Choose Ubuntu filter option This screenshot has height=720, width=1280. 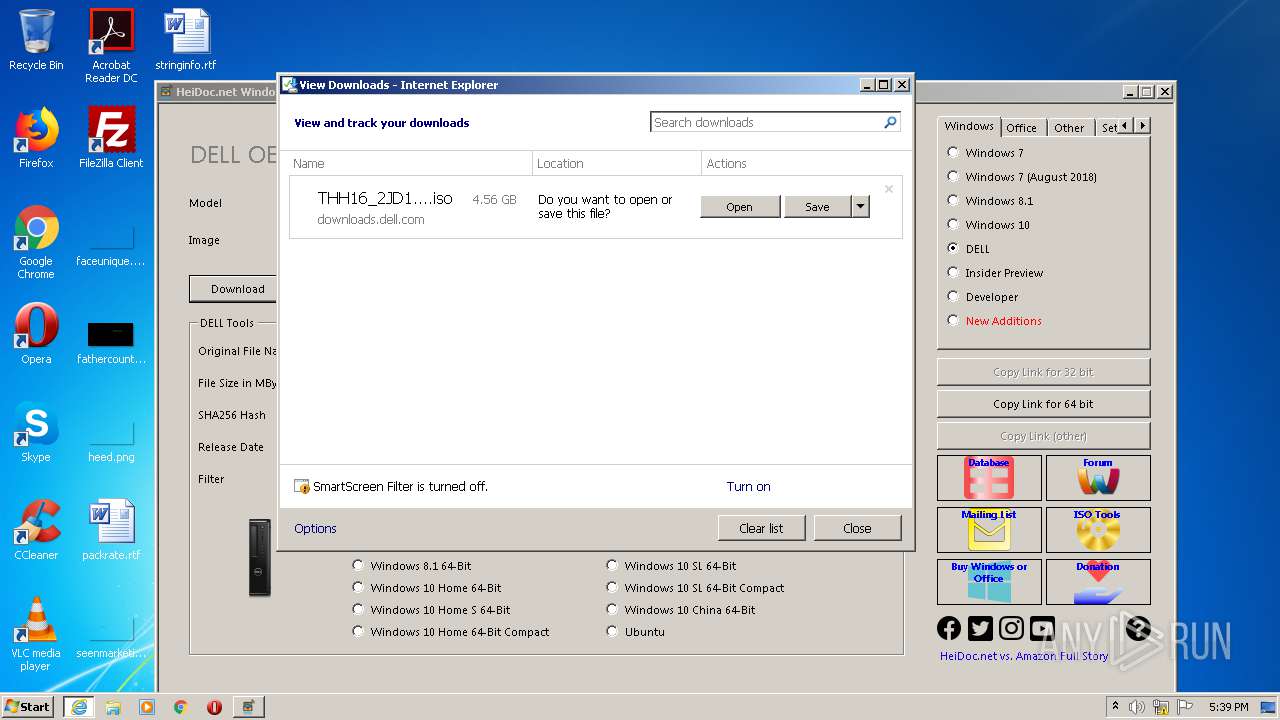pyautogui.click(x=612, y=632)
